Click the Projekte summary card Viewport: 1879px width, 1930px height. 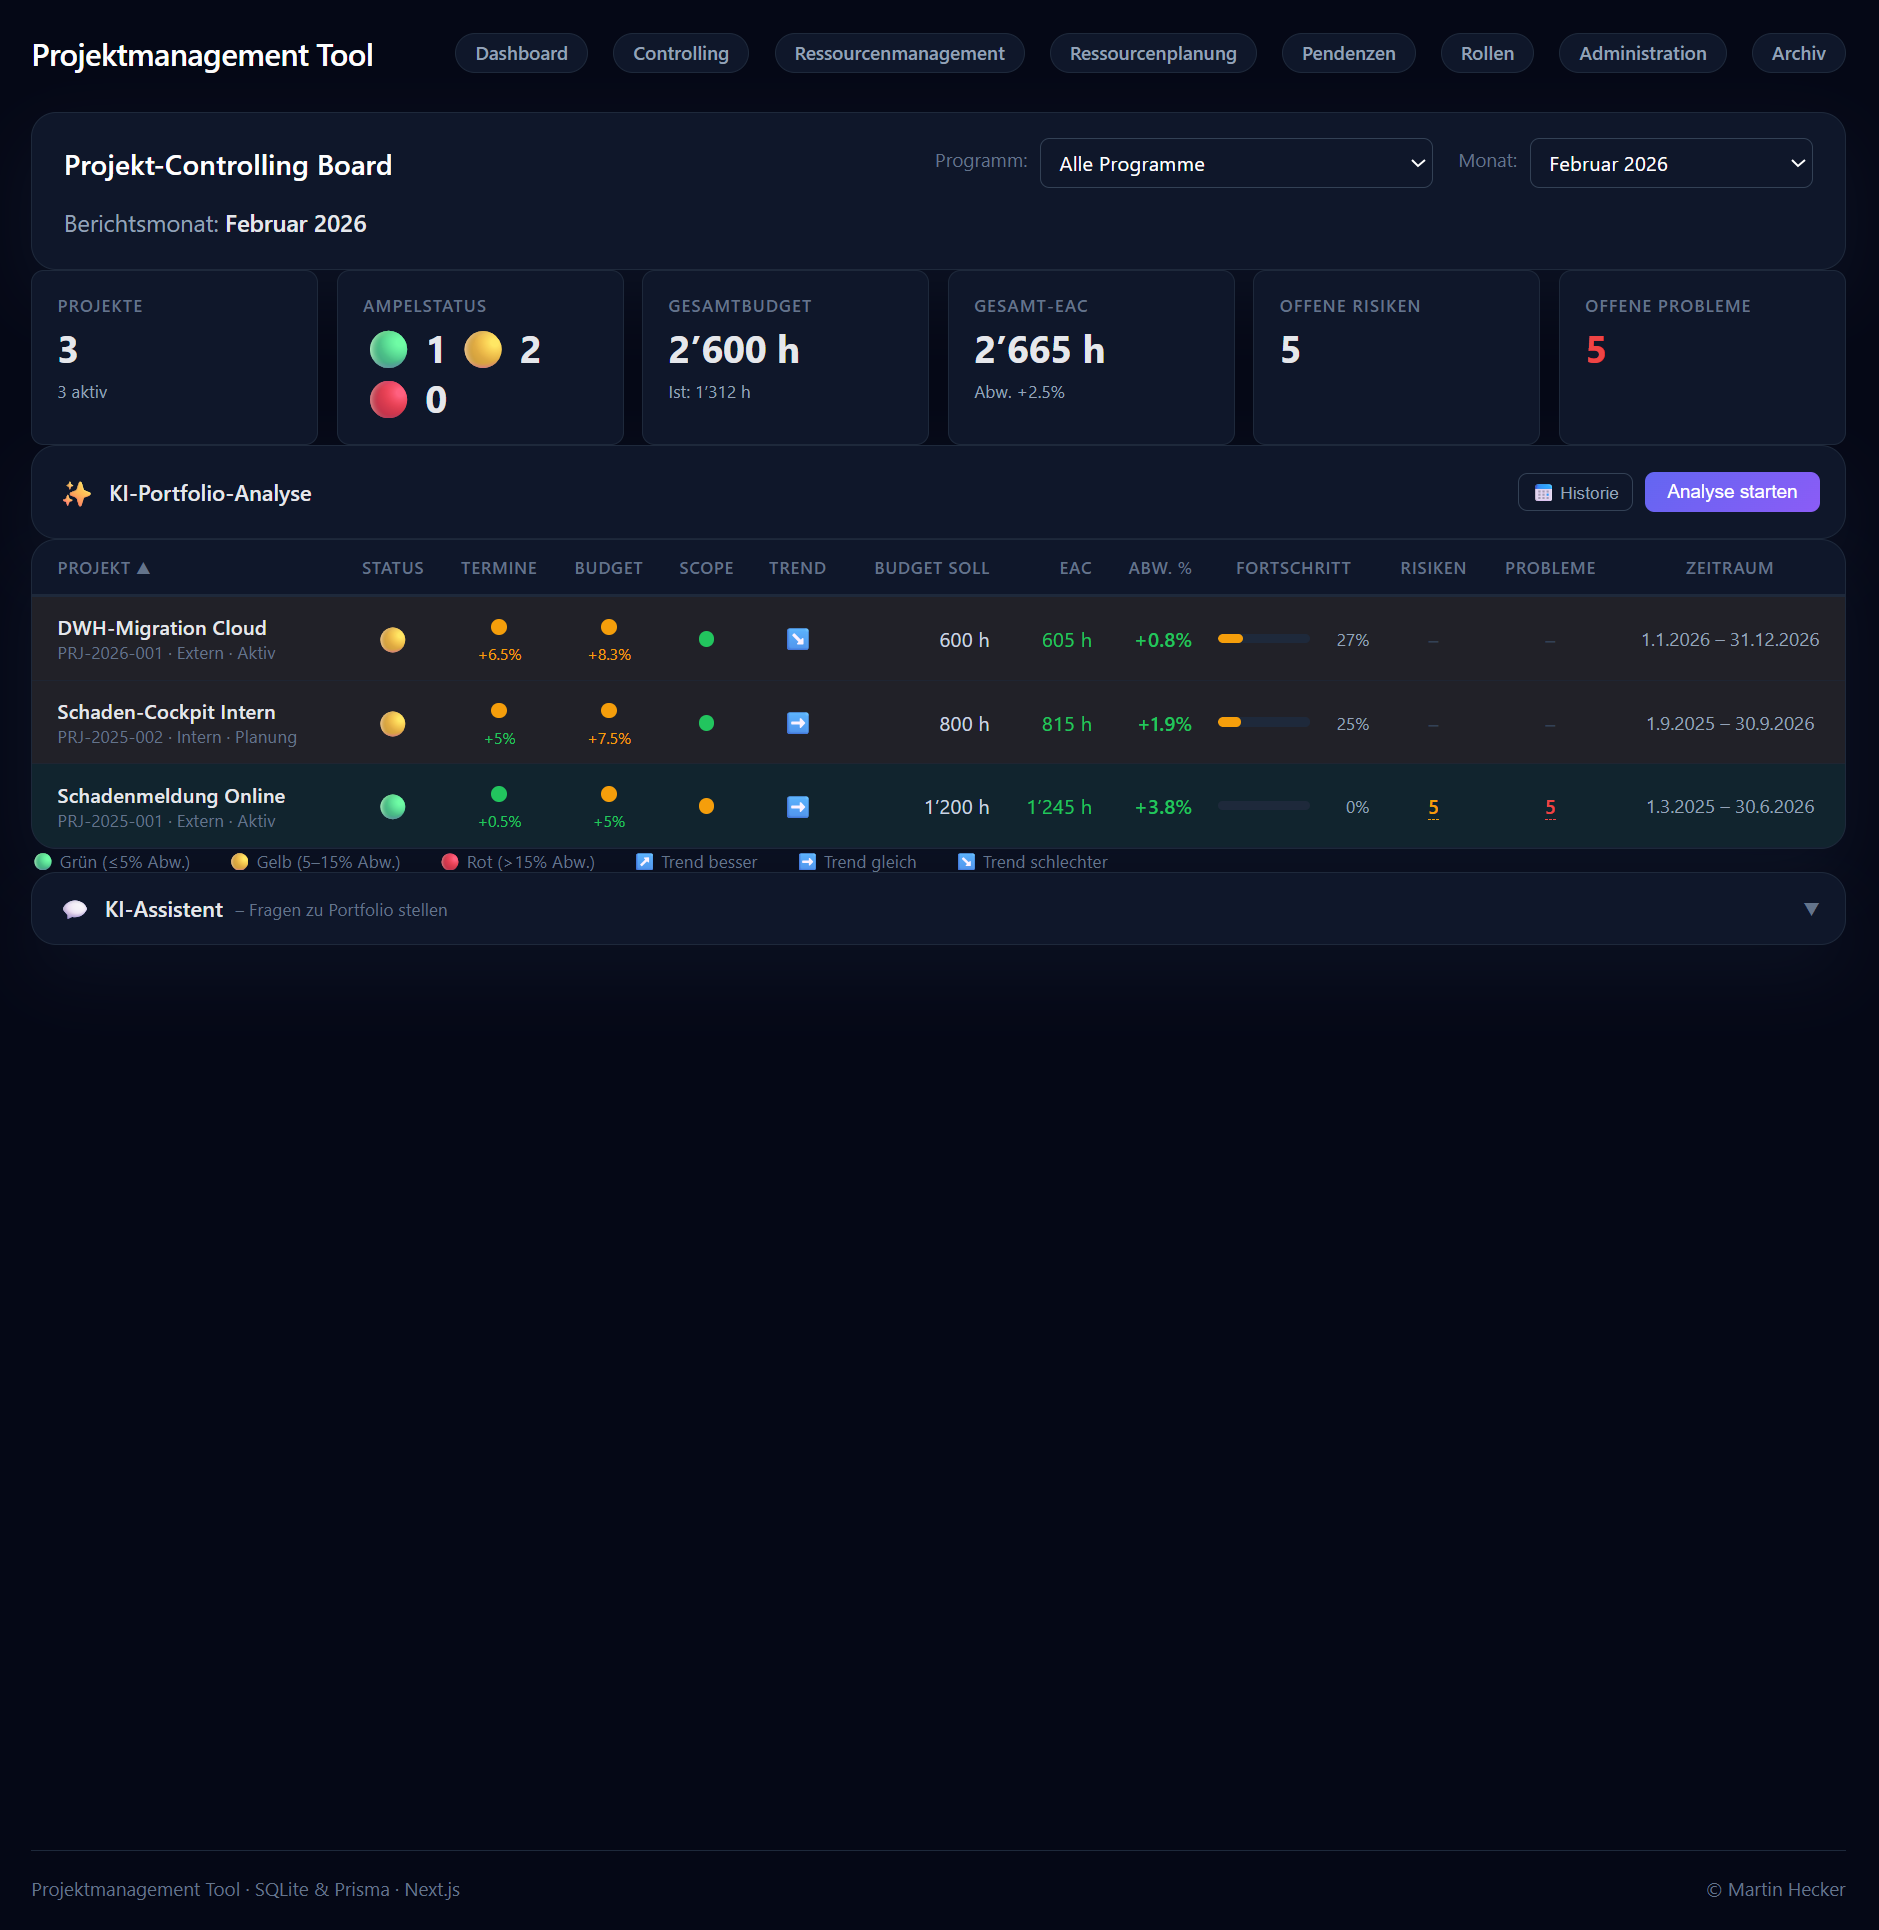point(174,357)
